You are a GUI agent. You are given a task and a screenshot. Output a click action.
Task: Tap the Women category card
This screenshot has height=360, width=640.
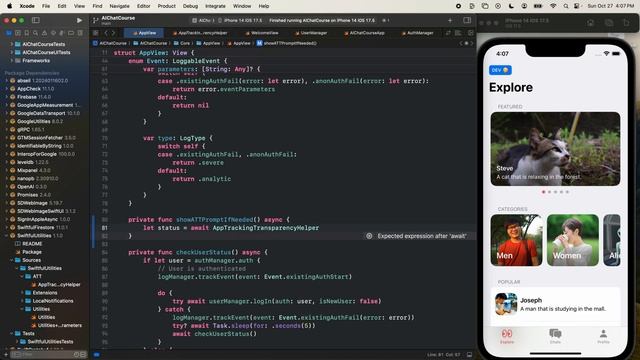click(573, 240)
